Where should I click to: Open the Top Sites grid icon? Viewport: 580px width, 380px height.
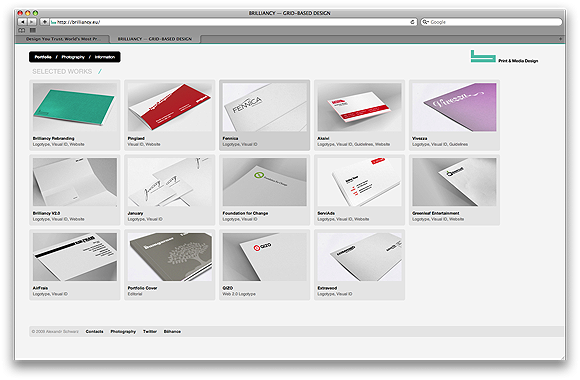(x=33, y=30)
